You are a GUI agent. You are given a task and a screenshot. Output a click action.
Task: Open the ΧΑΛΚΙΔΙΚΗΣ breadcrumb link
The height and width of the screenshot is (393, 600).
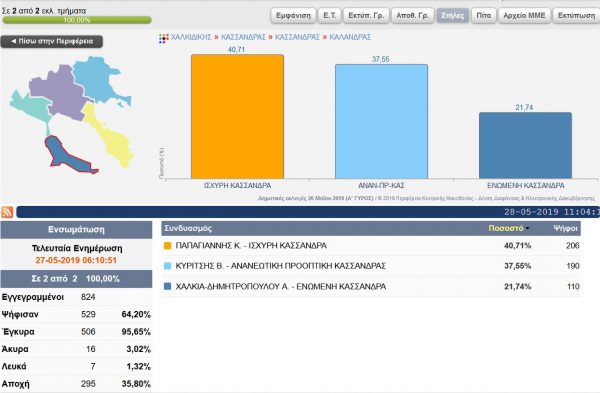[191, 37]
